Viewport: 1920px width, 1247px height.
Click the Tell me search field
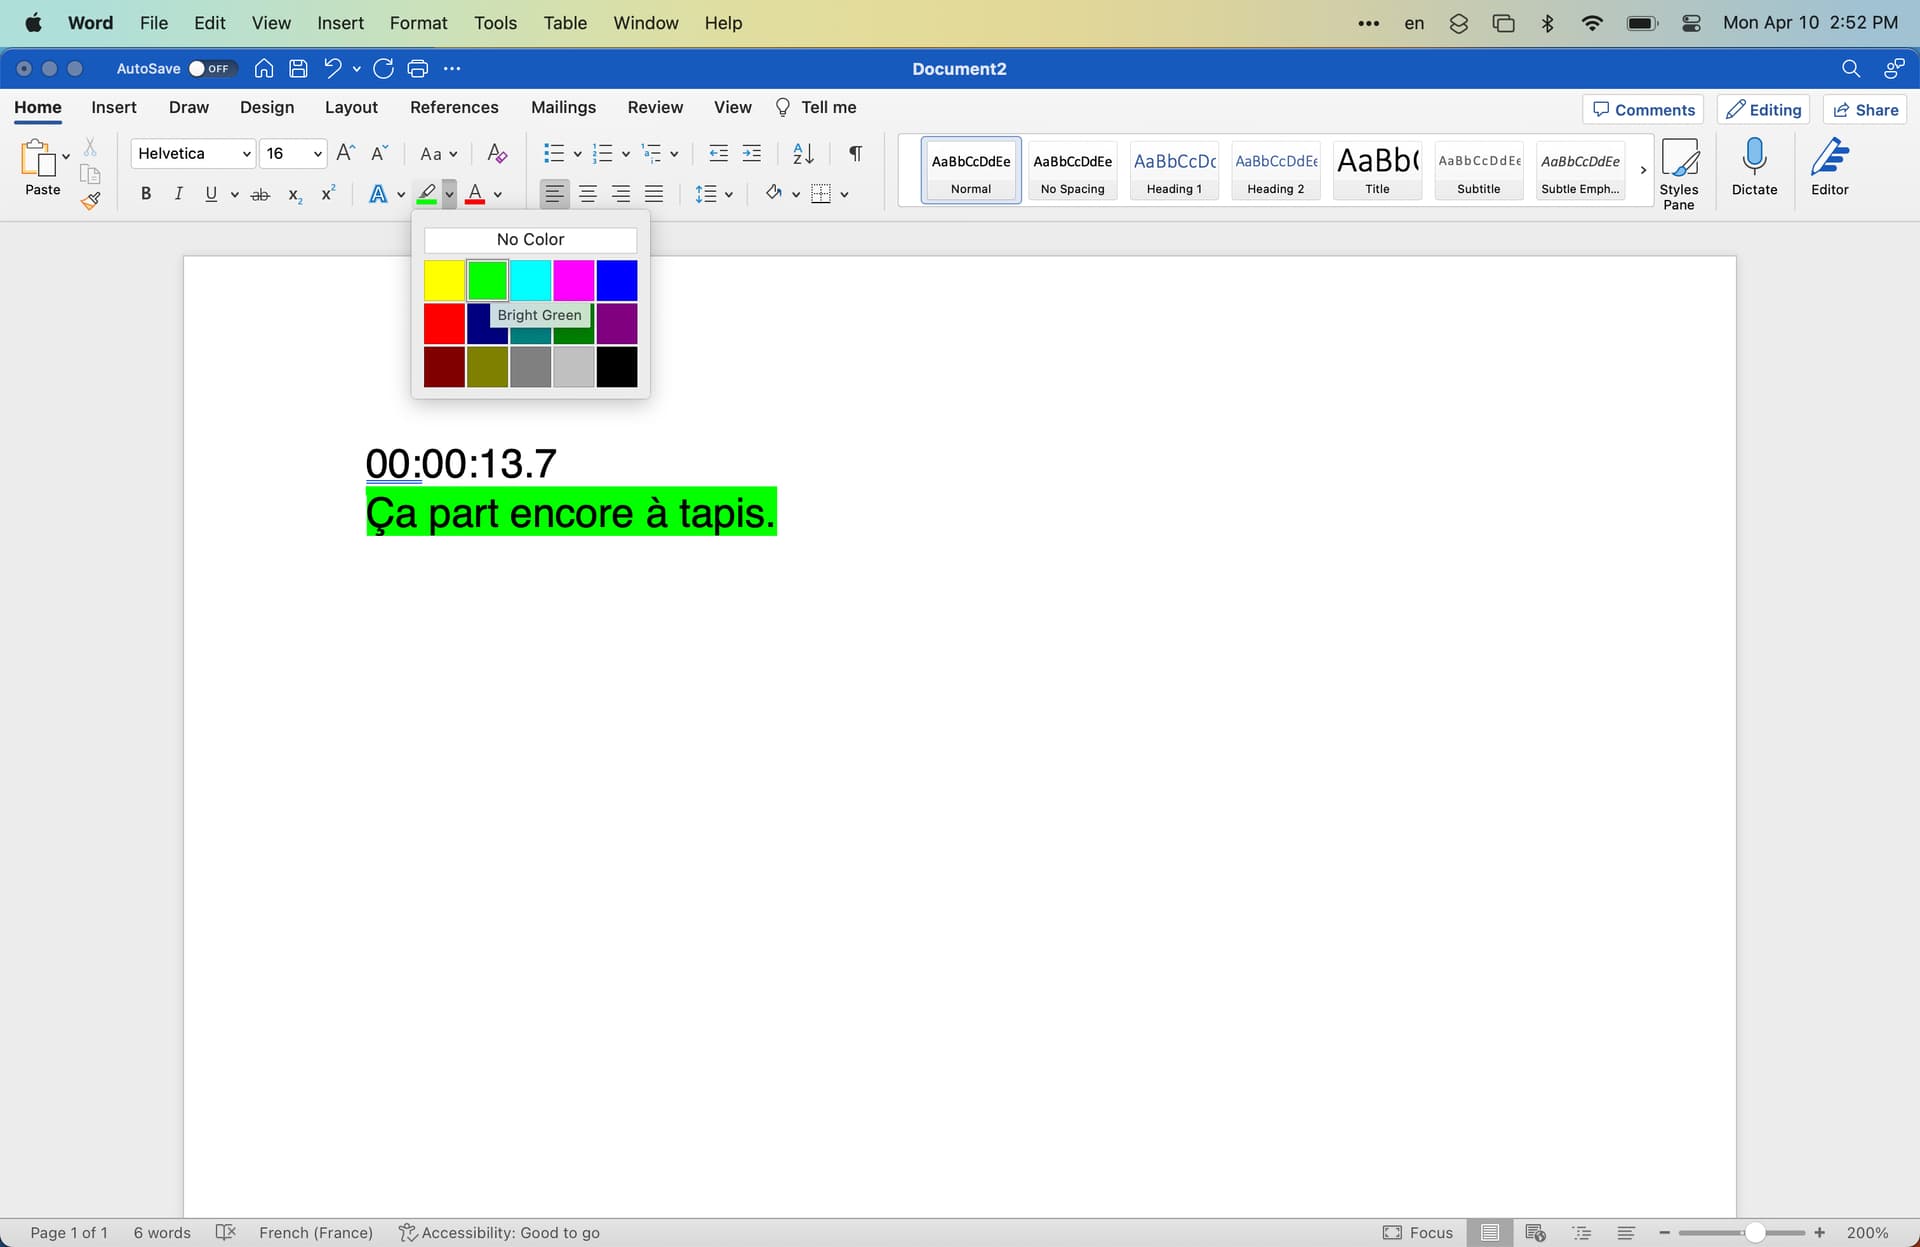coord(817,107)
